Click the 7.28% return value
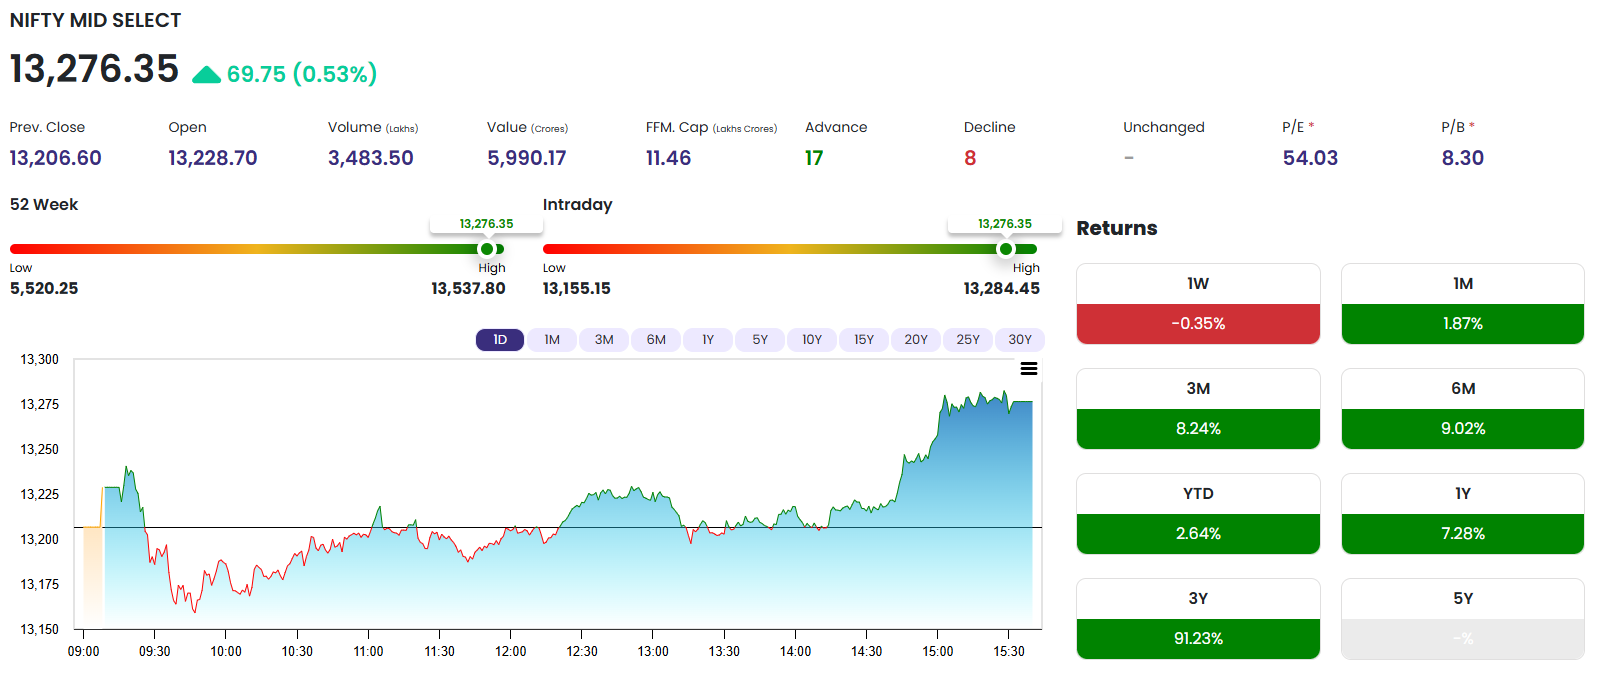This screenshot has height=676, width=1599. click(x=1463, y=534)
